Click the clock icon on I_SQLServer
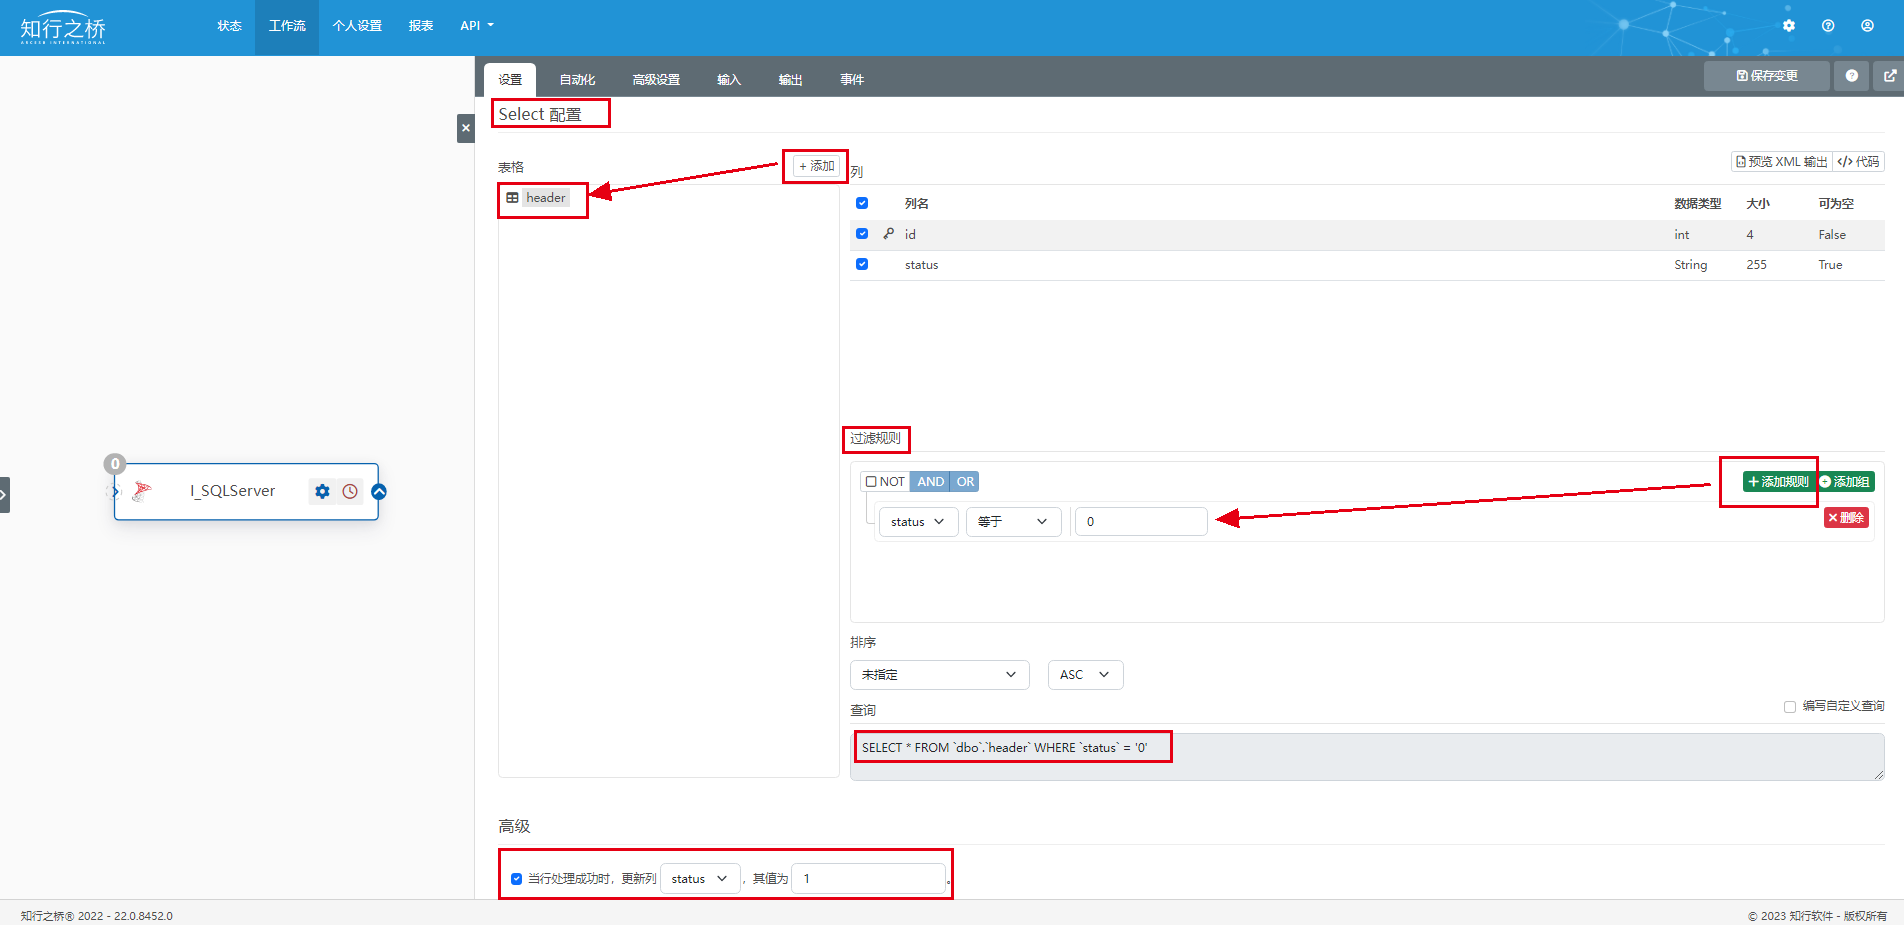 point(350,491)
